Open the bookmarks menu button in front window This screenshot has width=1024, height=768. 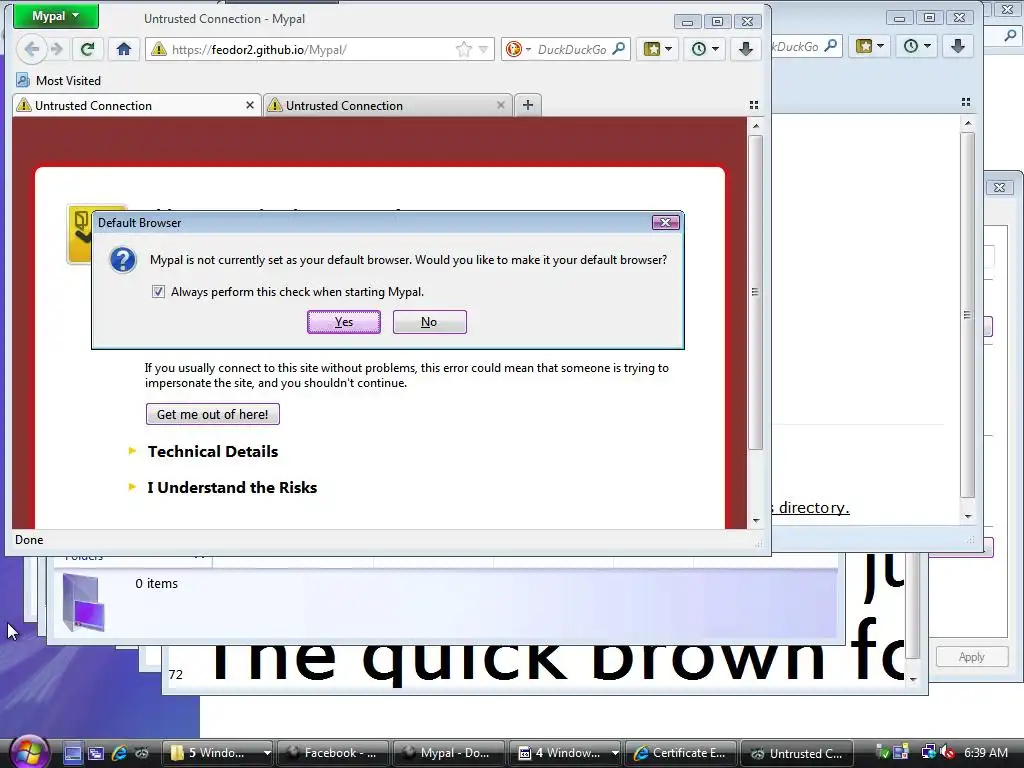coord(658,49)
